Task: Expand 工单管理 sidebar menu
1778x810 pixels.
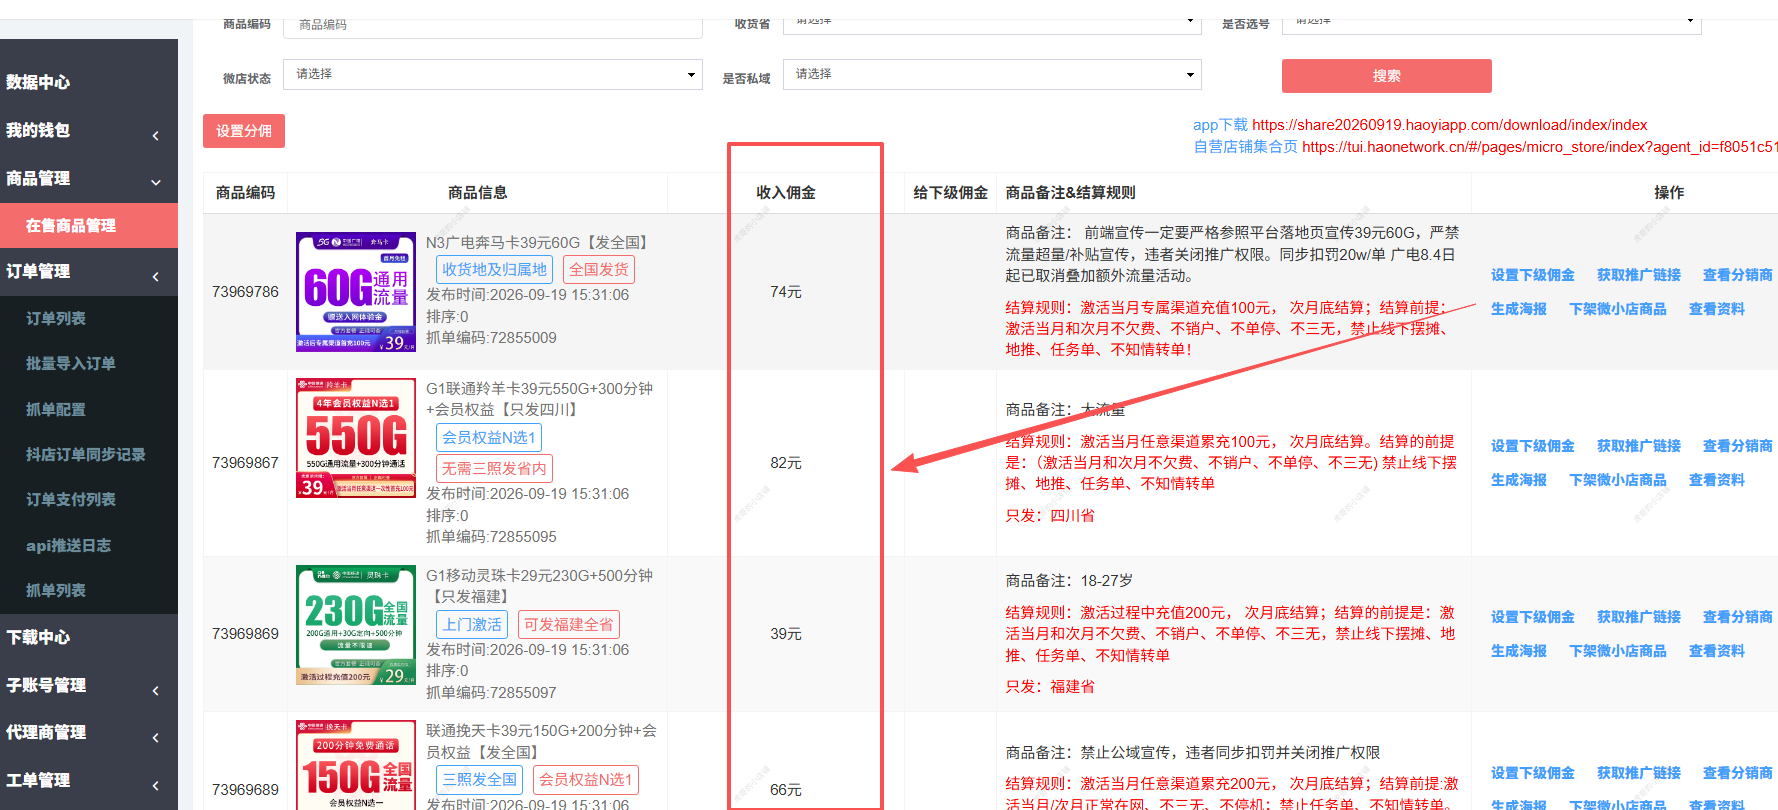Action: (x=89, y=780)
